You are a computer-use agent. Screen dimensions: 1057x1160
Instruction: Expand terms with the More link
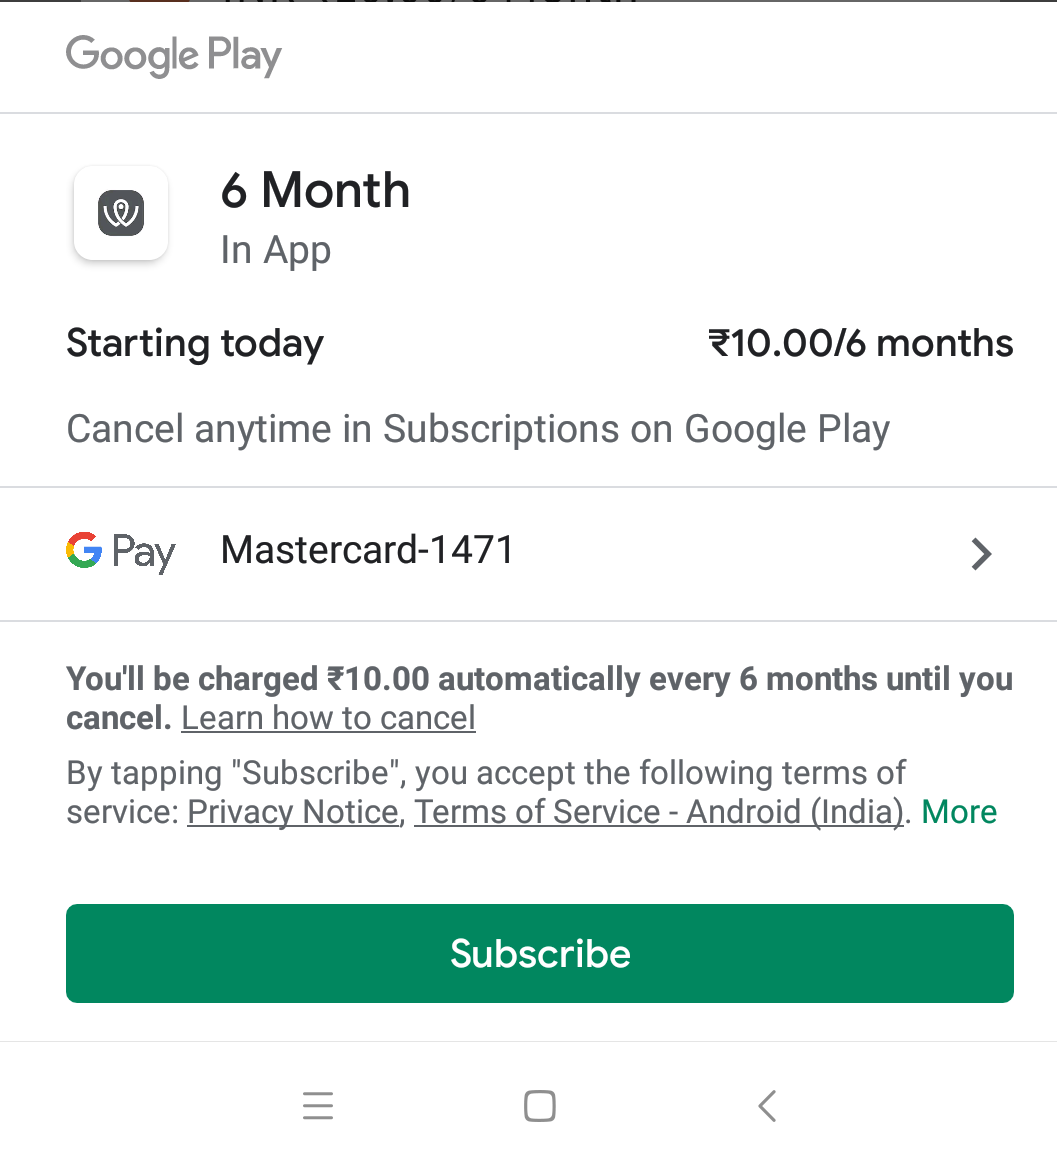point(959,812)
